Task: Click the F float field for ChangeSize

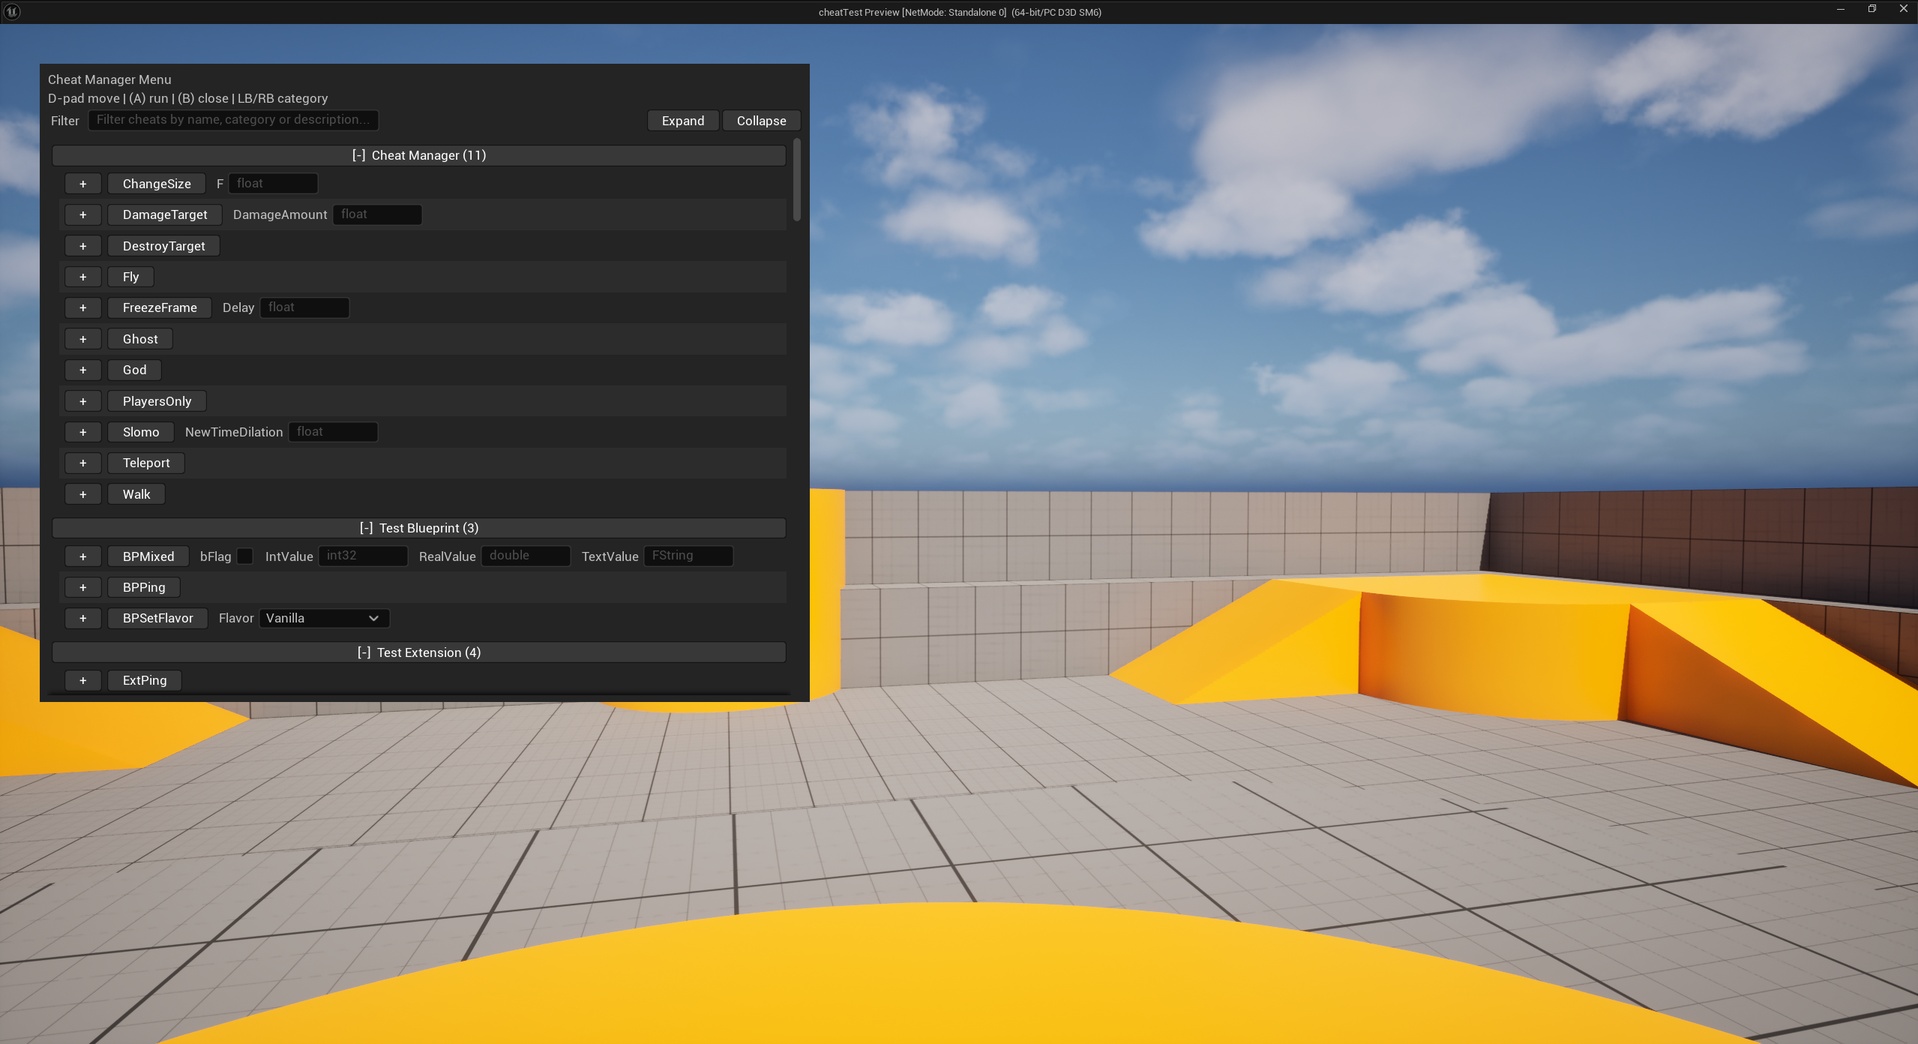Action: pyautogui.click(x=273, y=183)
